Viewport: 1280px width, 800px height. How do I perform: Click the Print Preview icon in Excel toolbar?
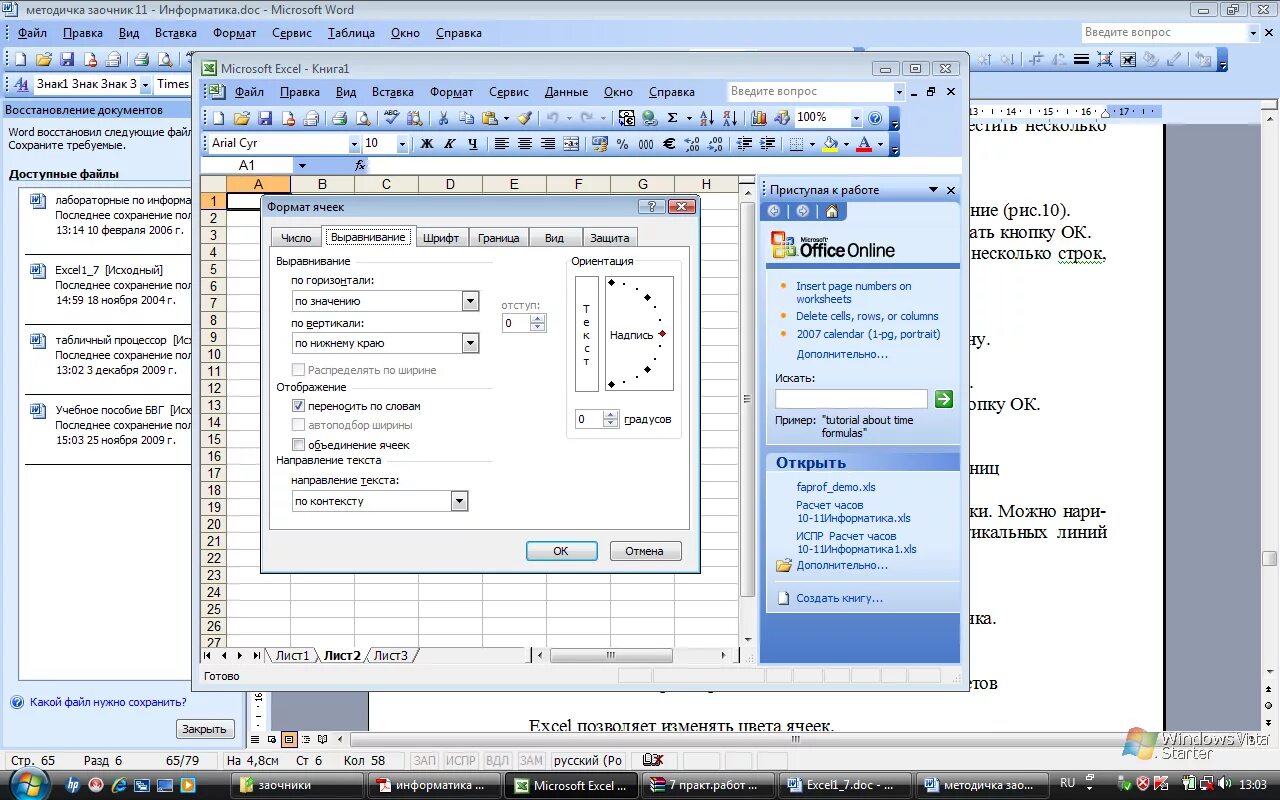coord(362,118)
